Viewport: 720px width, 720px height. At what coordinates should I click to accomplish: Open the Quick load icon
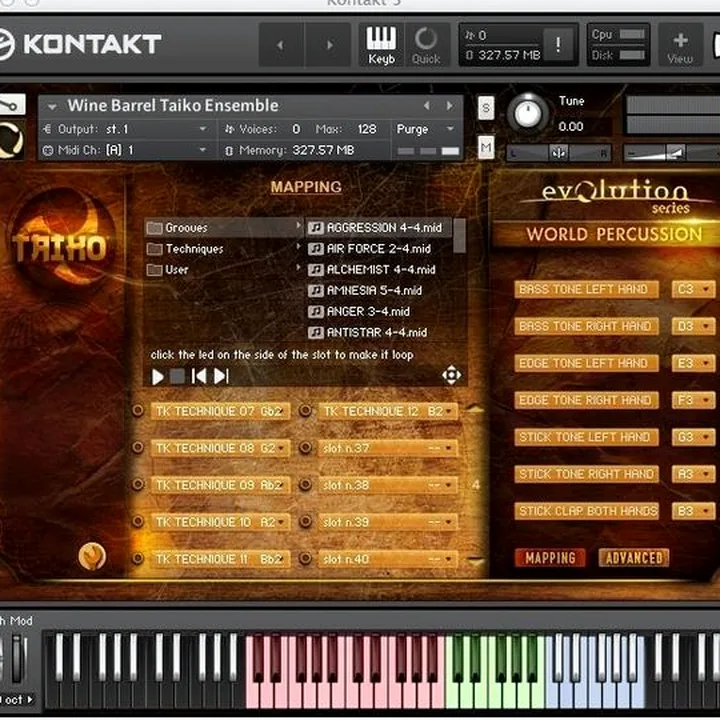tap(426, 45)
